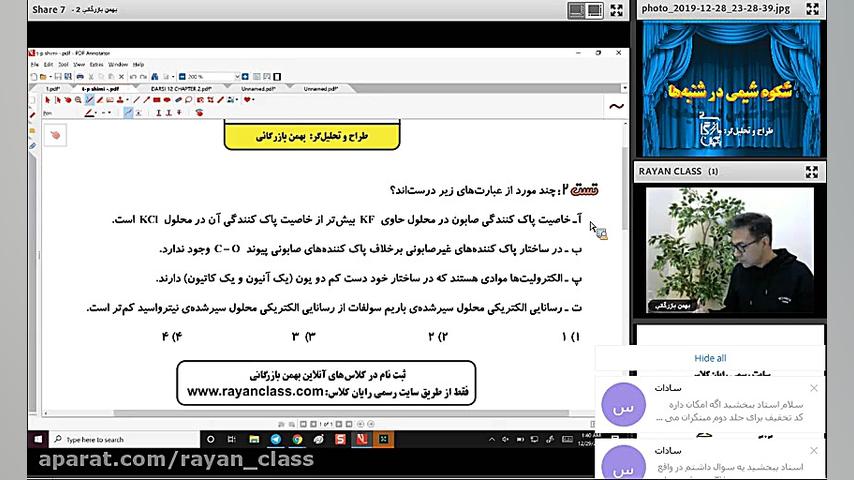Open Chrome from the taskbar
This screenshot has width=854, height=480.
click(297, 439)
